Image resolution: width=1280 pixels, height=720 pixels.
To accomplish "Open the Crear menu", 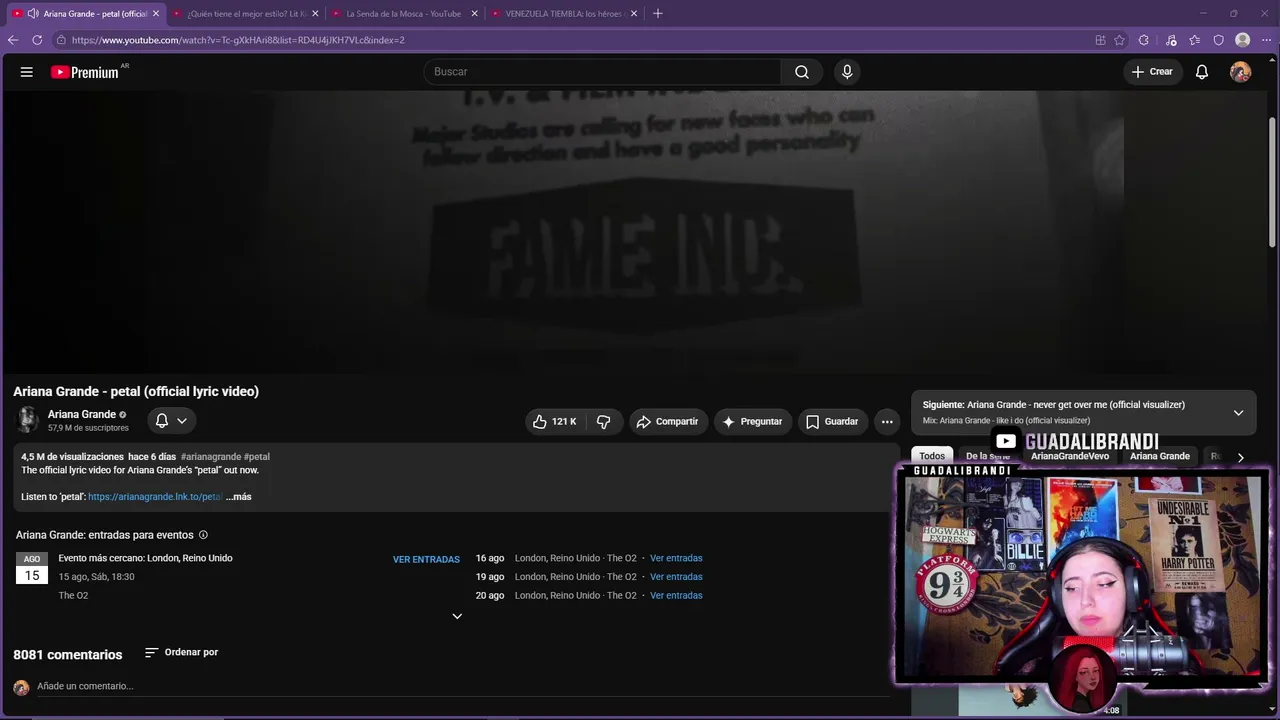I will point(1152,72).
